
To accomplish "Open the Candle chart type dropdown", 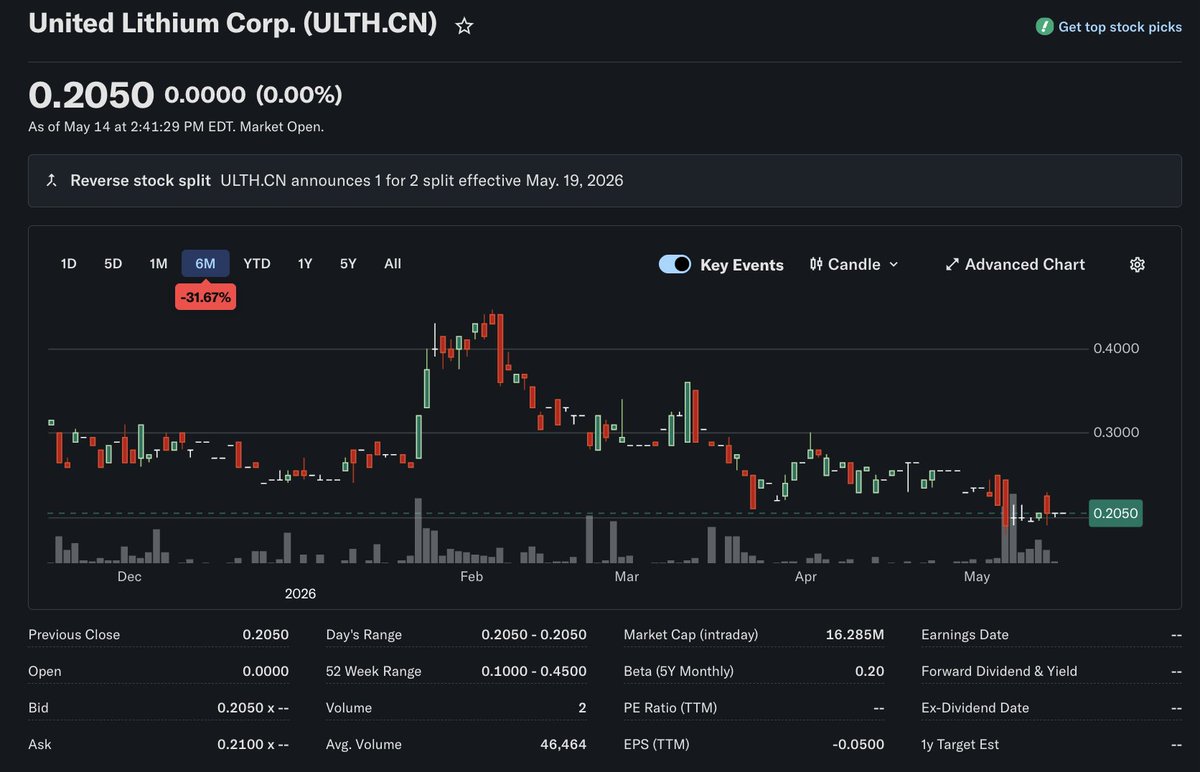I will pos(854,264).
